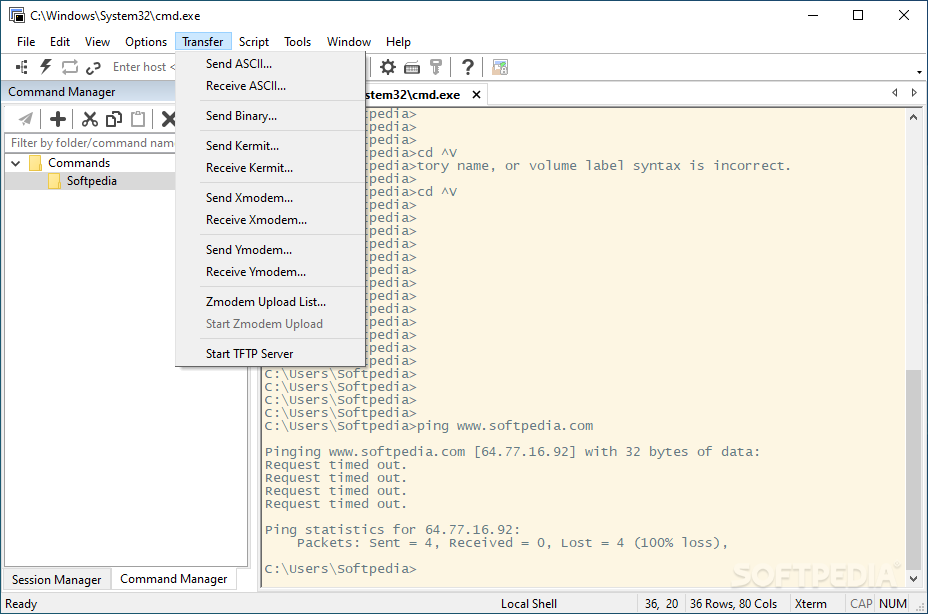Image resolution: width=928 pixels, height=614 pixels.
Task: Select Receive Kermit... option
Action: (x=270, y=168)
